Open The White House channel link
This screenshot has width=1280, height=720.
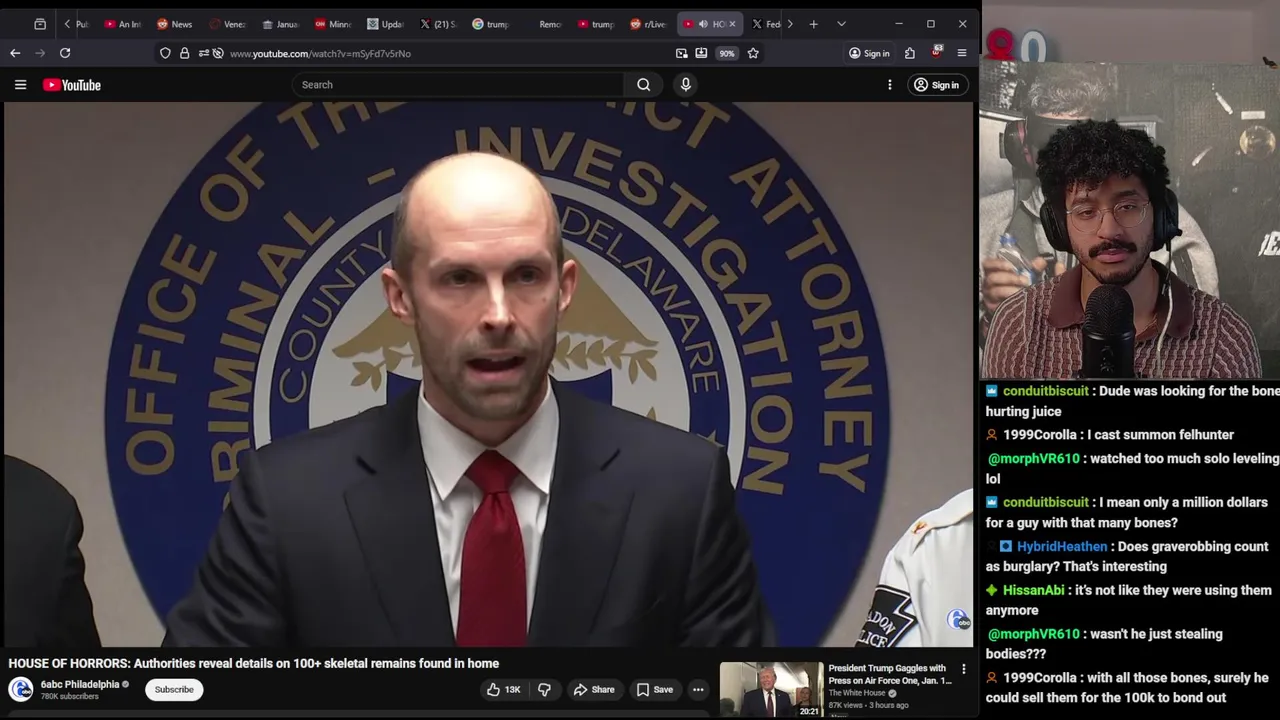click(x=857, y=693)
